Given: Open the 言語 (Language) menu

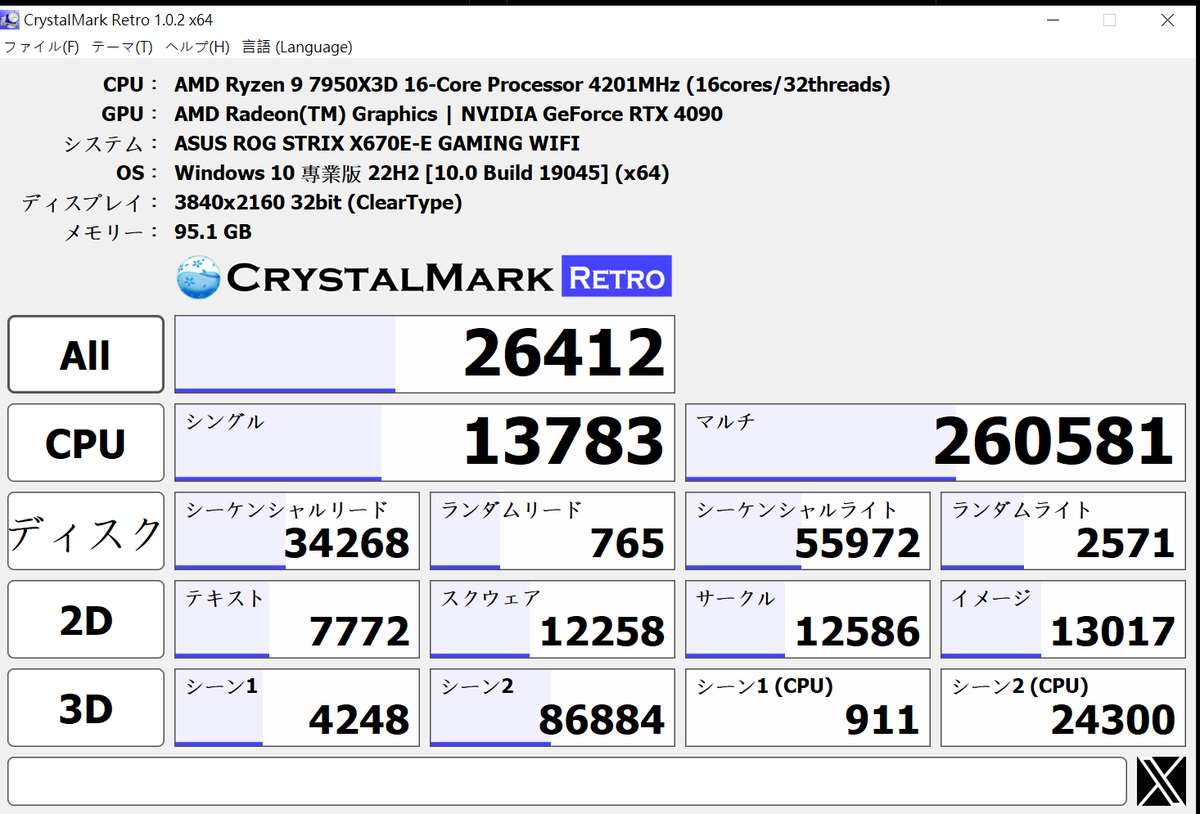Looking at the screenshot, I should (295, 47).
